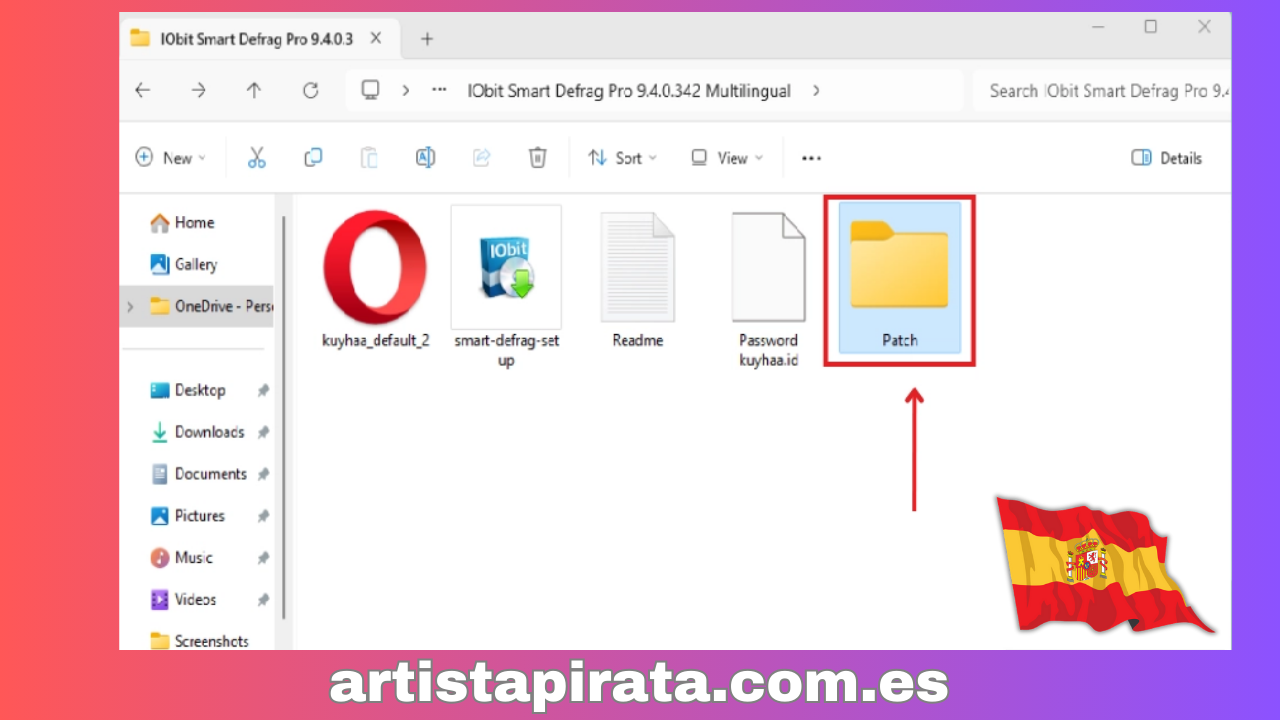Open the View dropdown menu
The height and width of the screenshot is (720, 1280).
727,158
